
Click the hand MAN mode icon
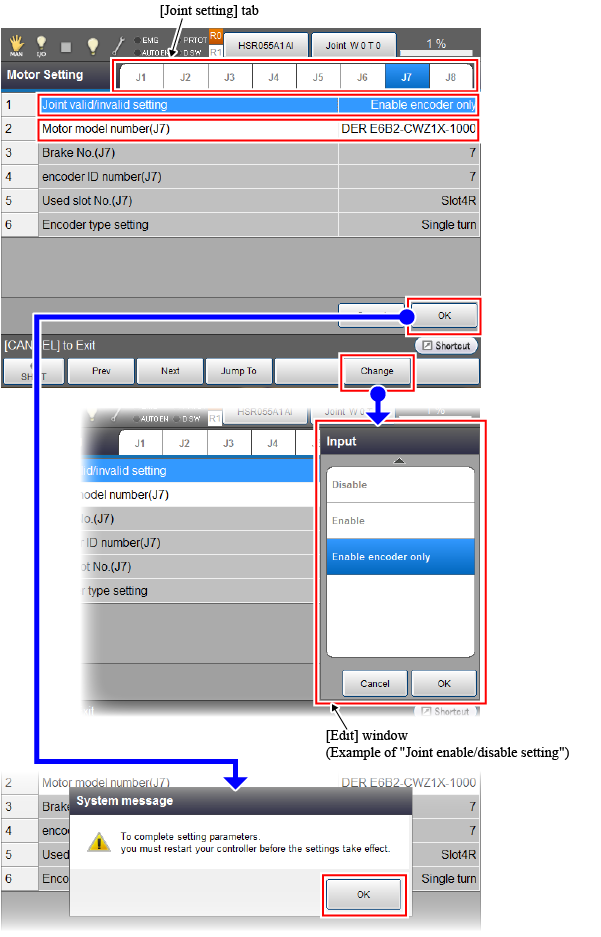pyautogui.click(x=17, y=46)
